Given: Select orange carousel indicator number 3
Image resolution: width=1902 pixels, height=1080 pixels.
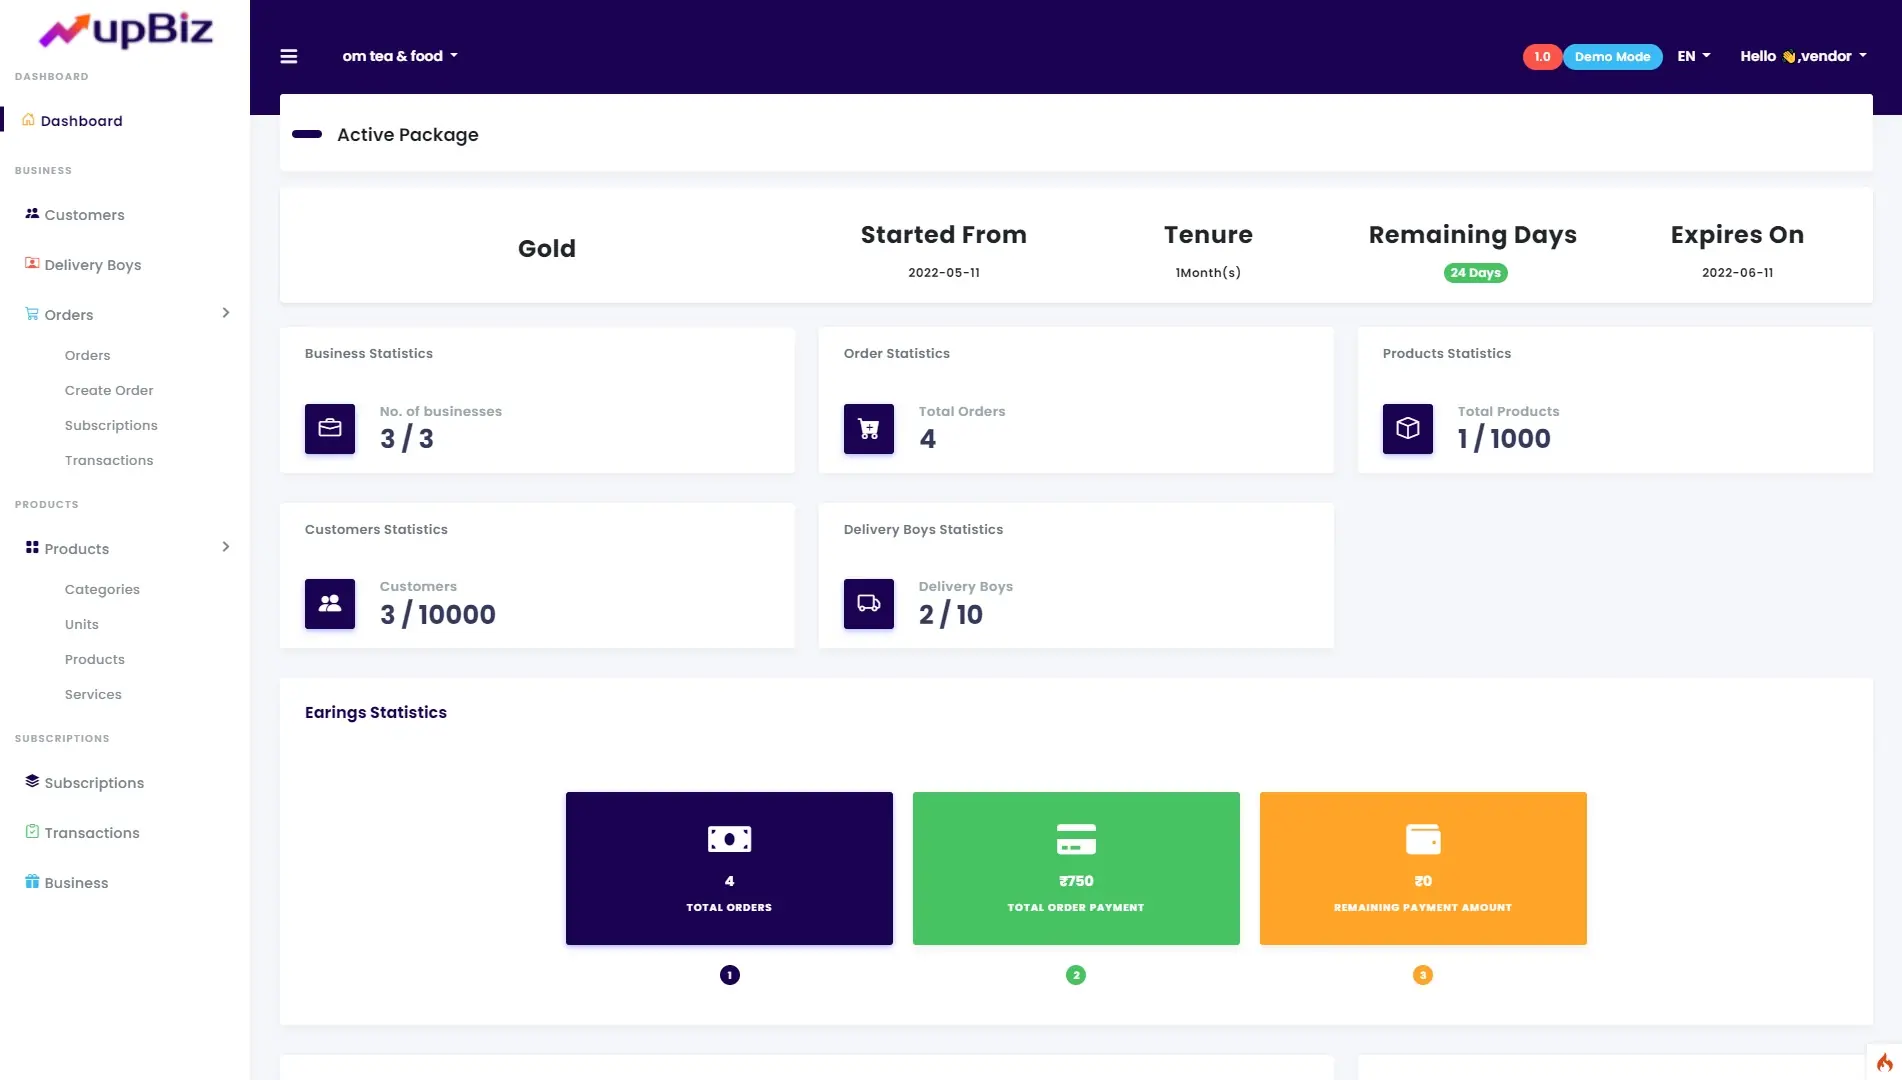Looking at the screenshot, I should click(x=1422, y=975).
